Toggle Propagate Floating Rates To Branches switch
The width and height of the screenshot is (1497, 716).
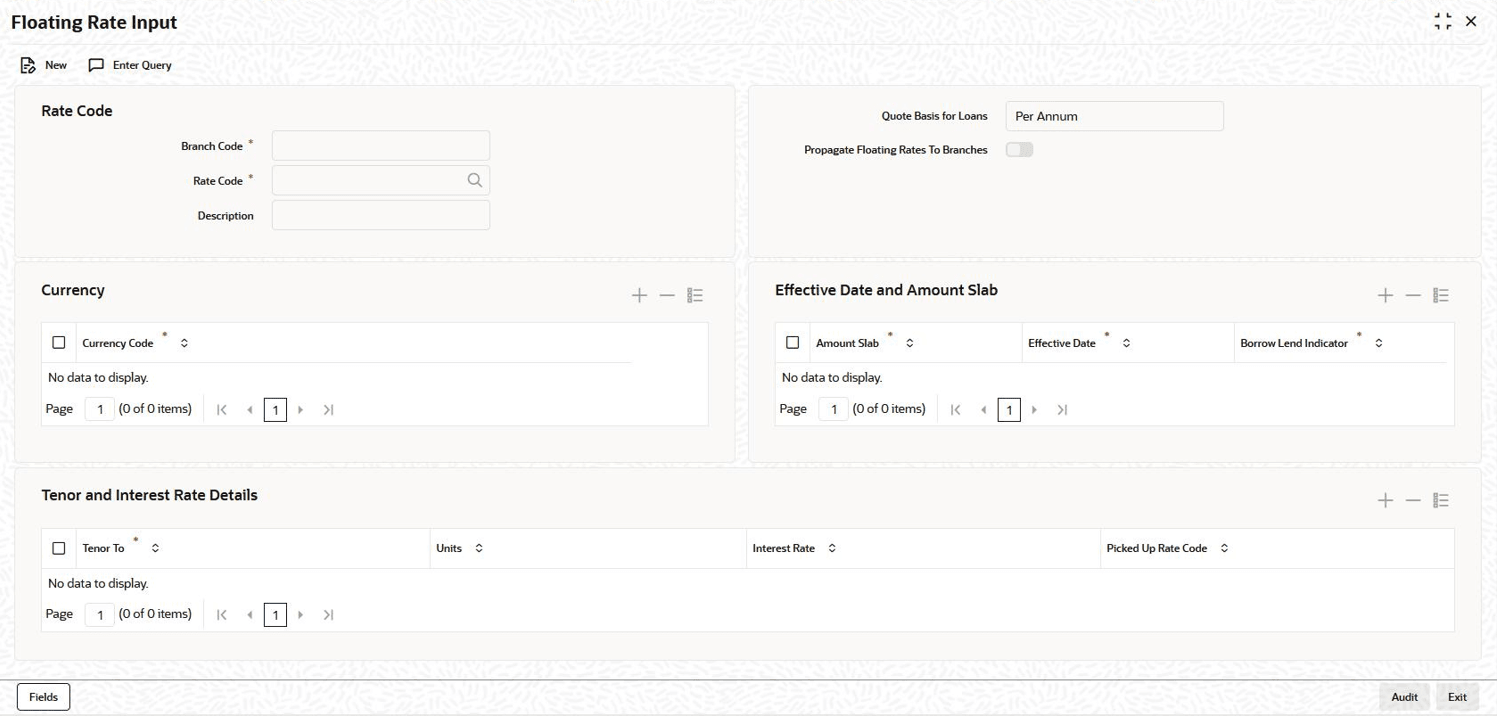(1019, 150)
